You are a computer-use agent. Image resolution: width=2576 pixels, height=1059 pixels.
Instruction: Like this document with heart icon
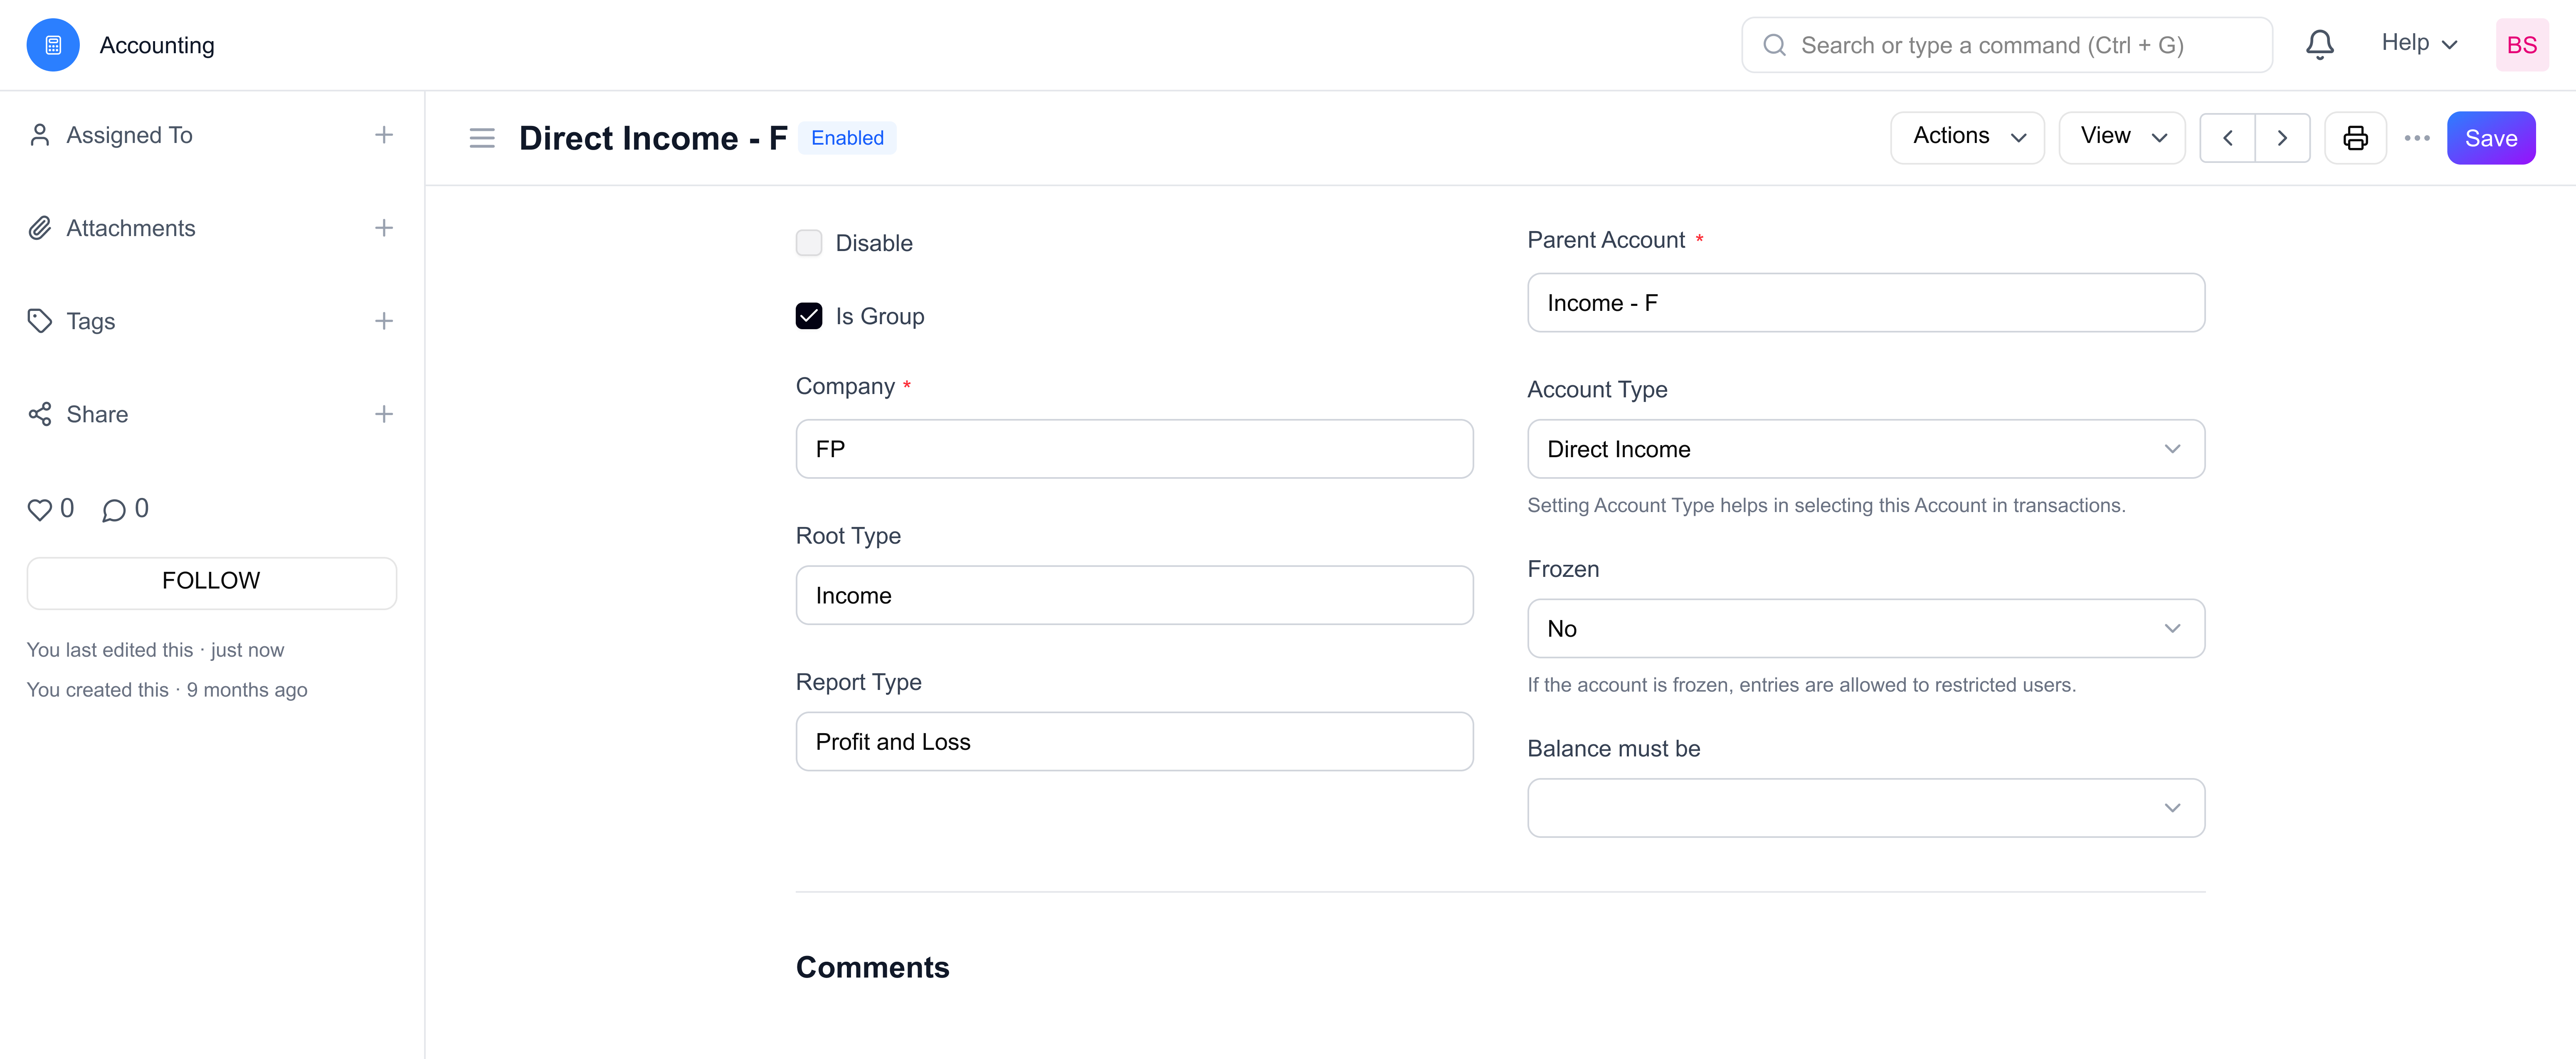tap(39, 510)
